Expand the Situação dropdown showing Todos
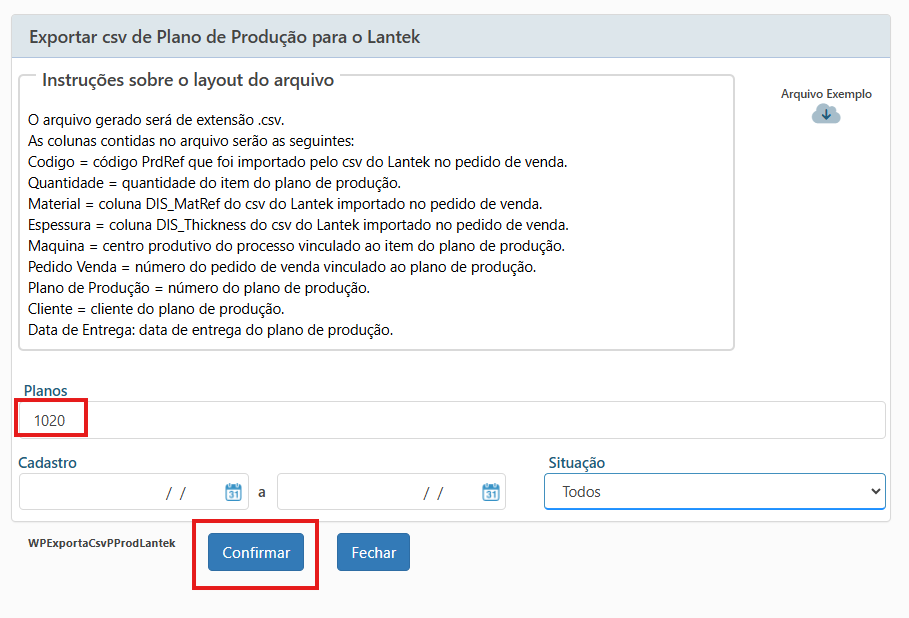This screenshot has height=618, width=909. (714, 492)
